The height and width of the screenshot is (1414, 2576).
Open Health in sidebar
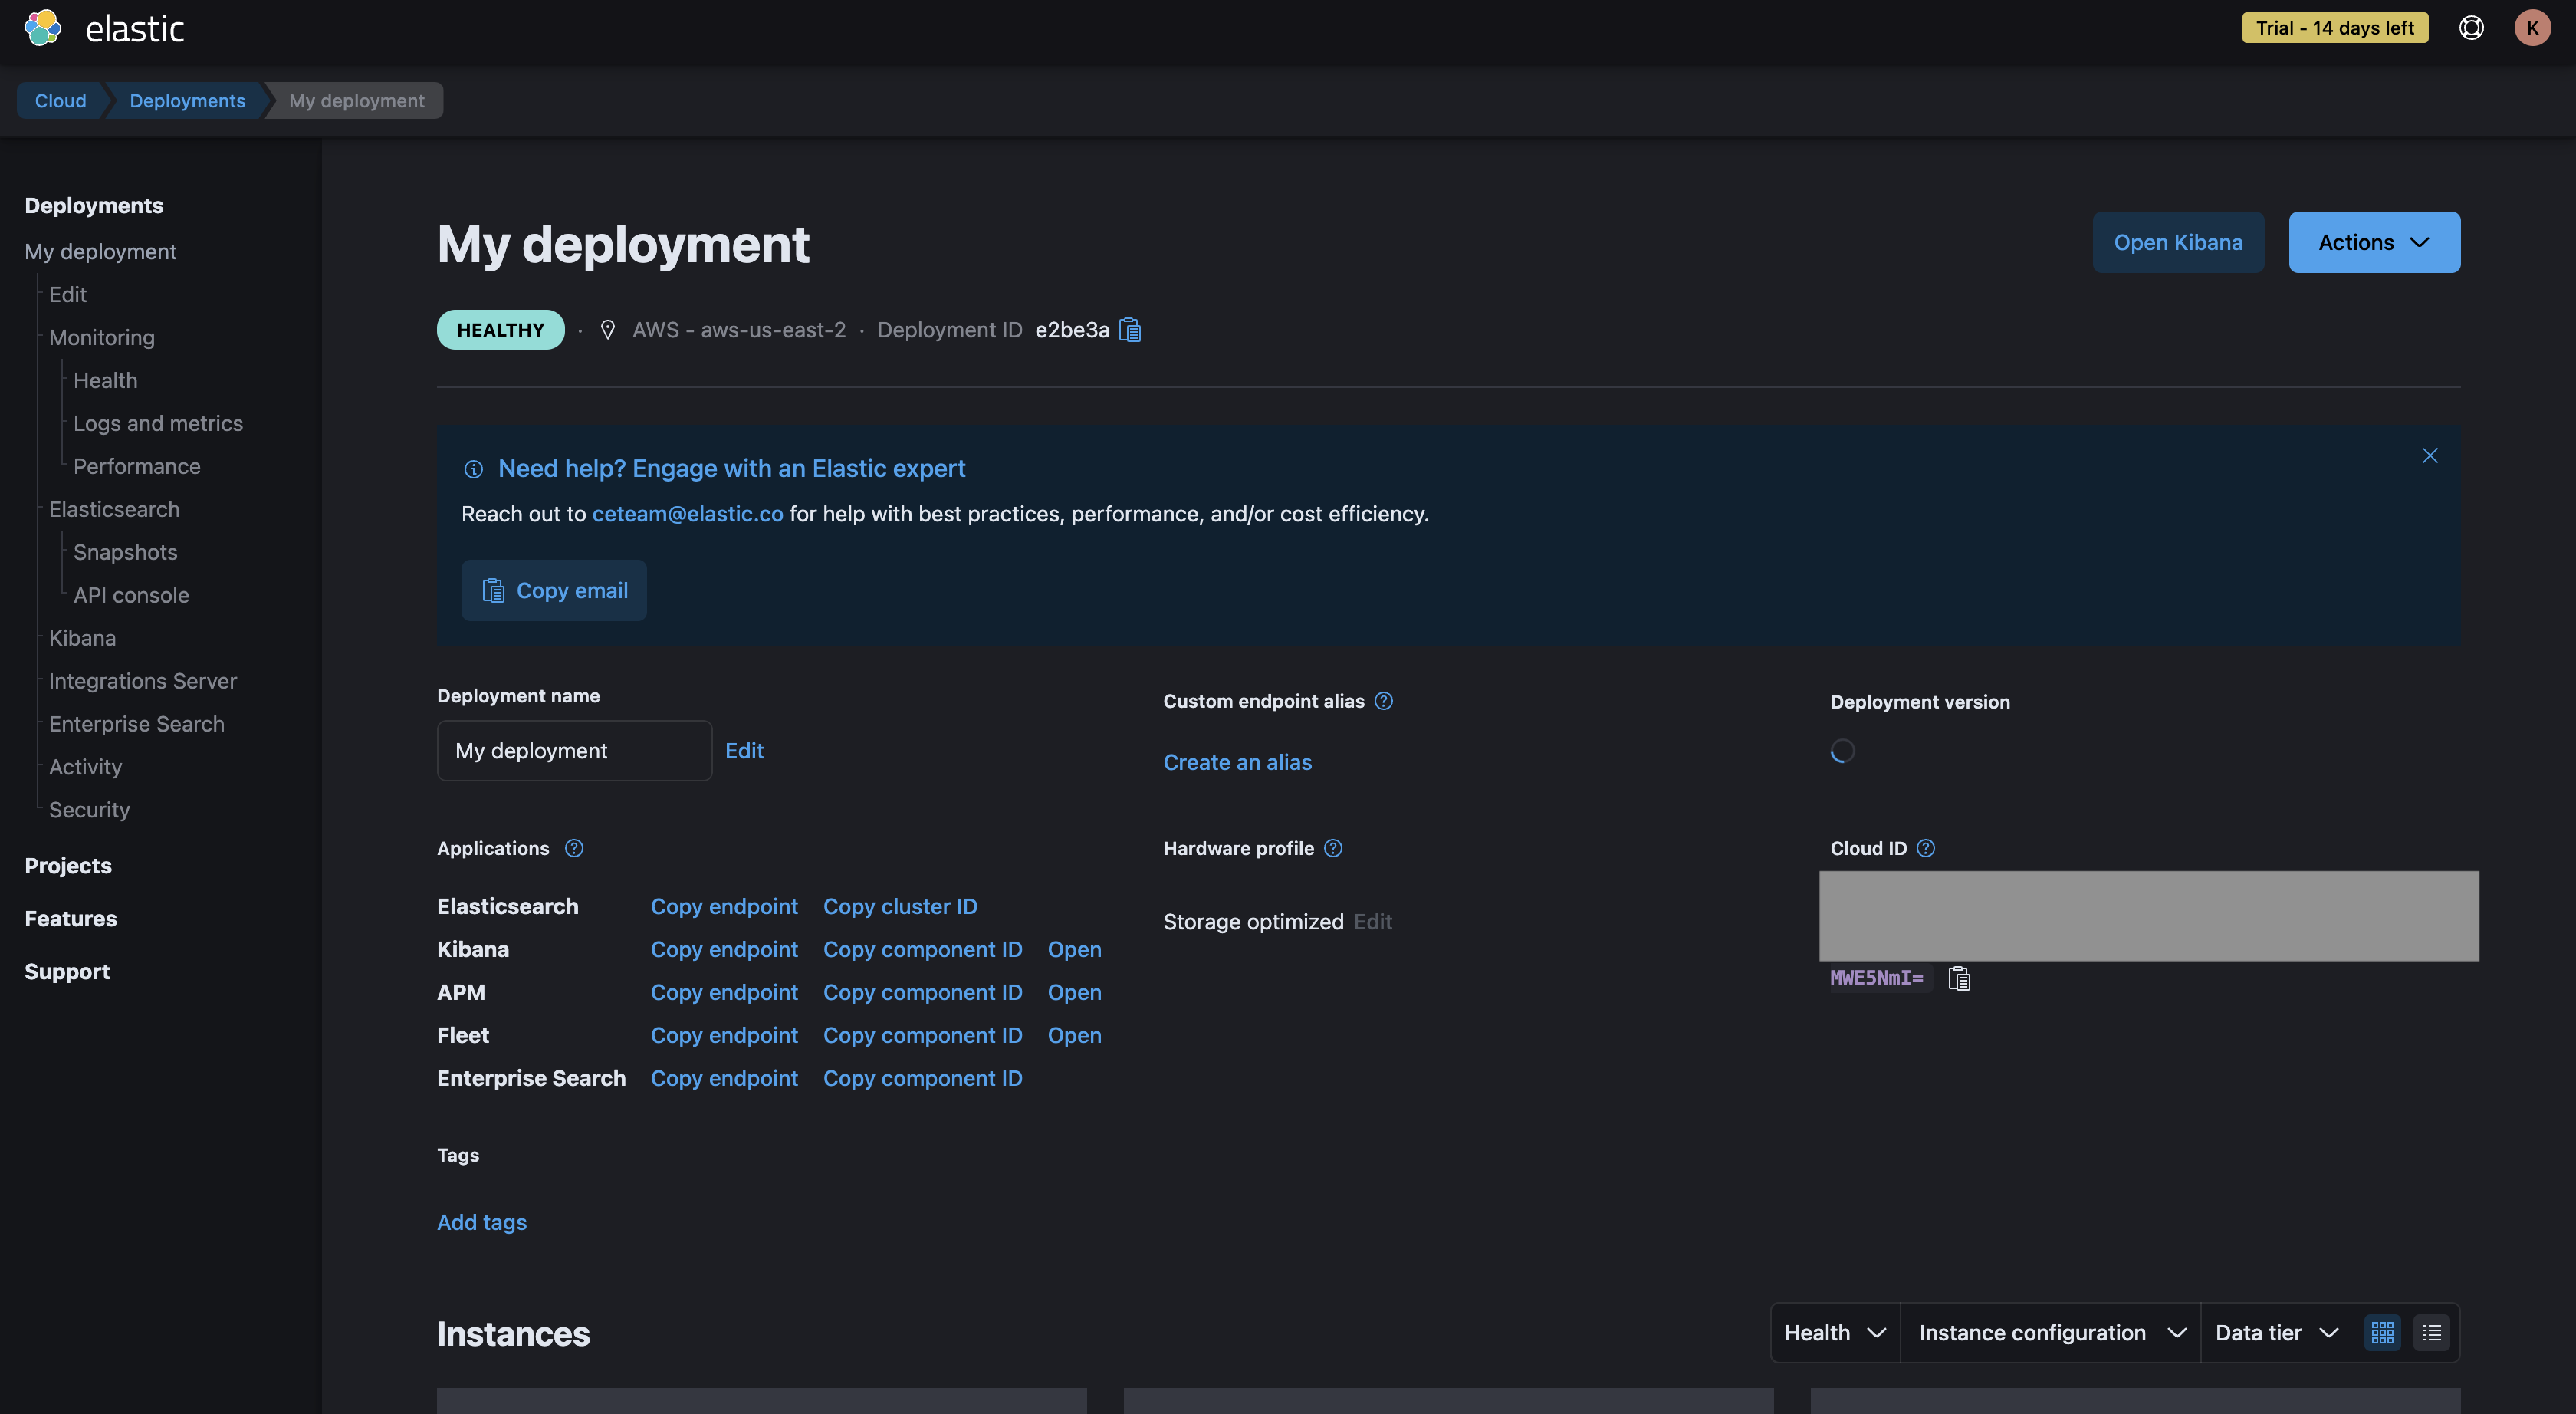[x=105, y=381]
